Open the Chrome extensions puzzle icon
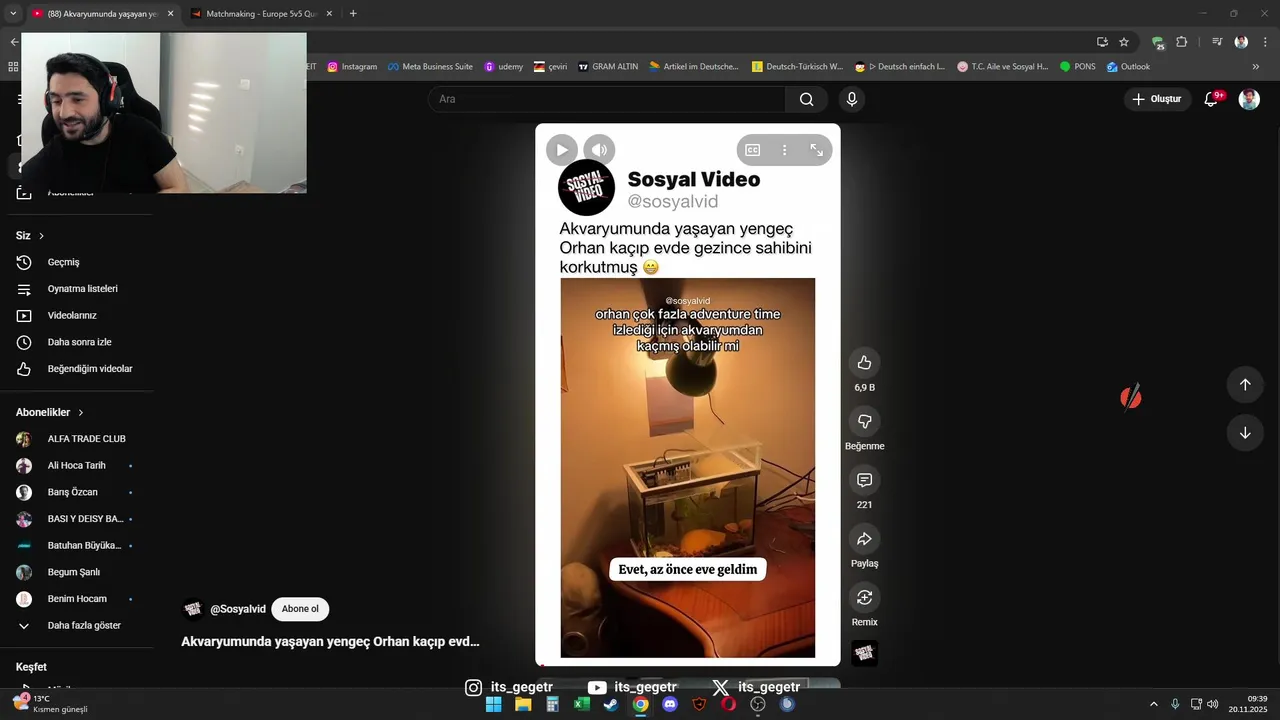 [x=1182, y=42]
